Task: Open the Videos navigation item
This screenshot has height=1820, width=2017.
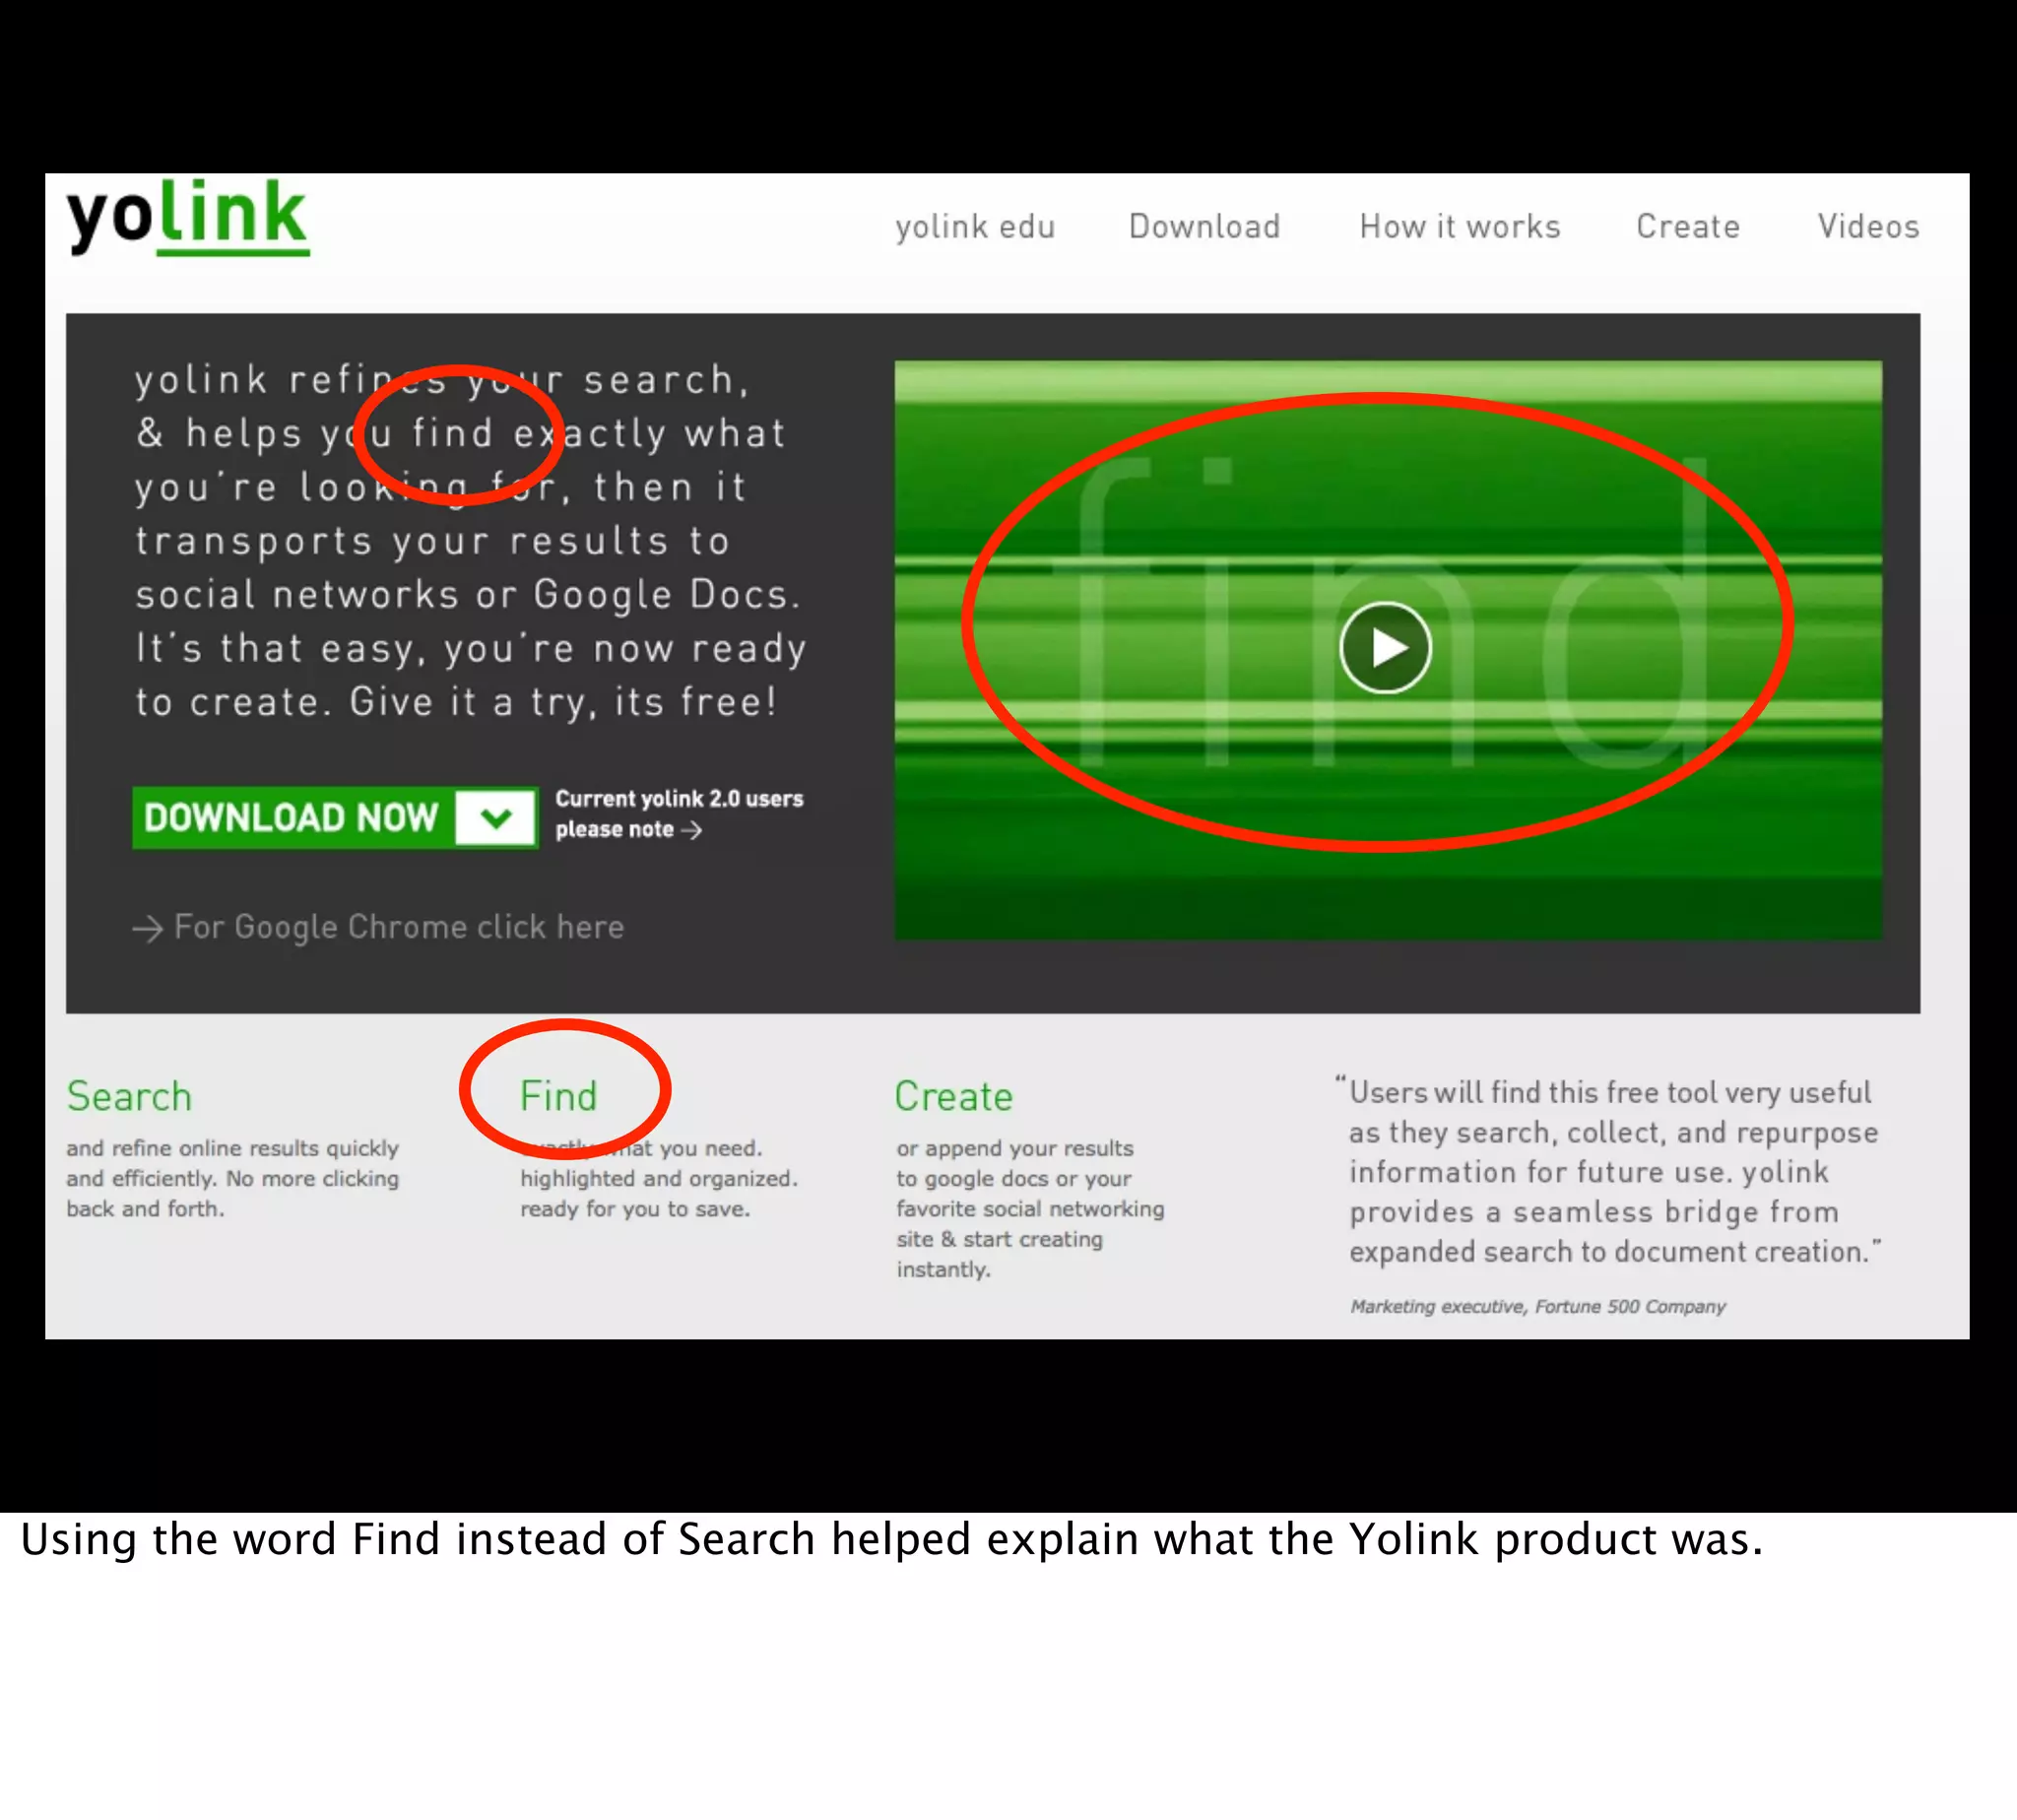Action: [x=1868, y=226]
